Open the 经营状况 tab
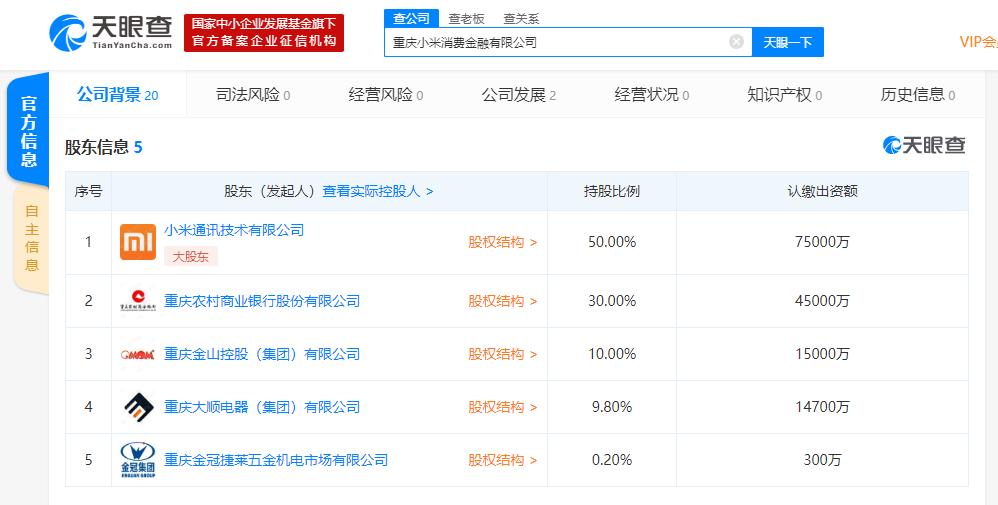This screenshot has height=505, width=998. point(652,95)
